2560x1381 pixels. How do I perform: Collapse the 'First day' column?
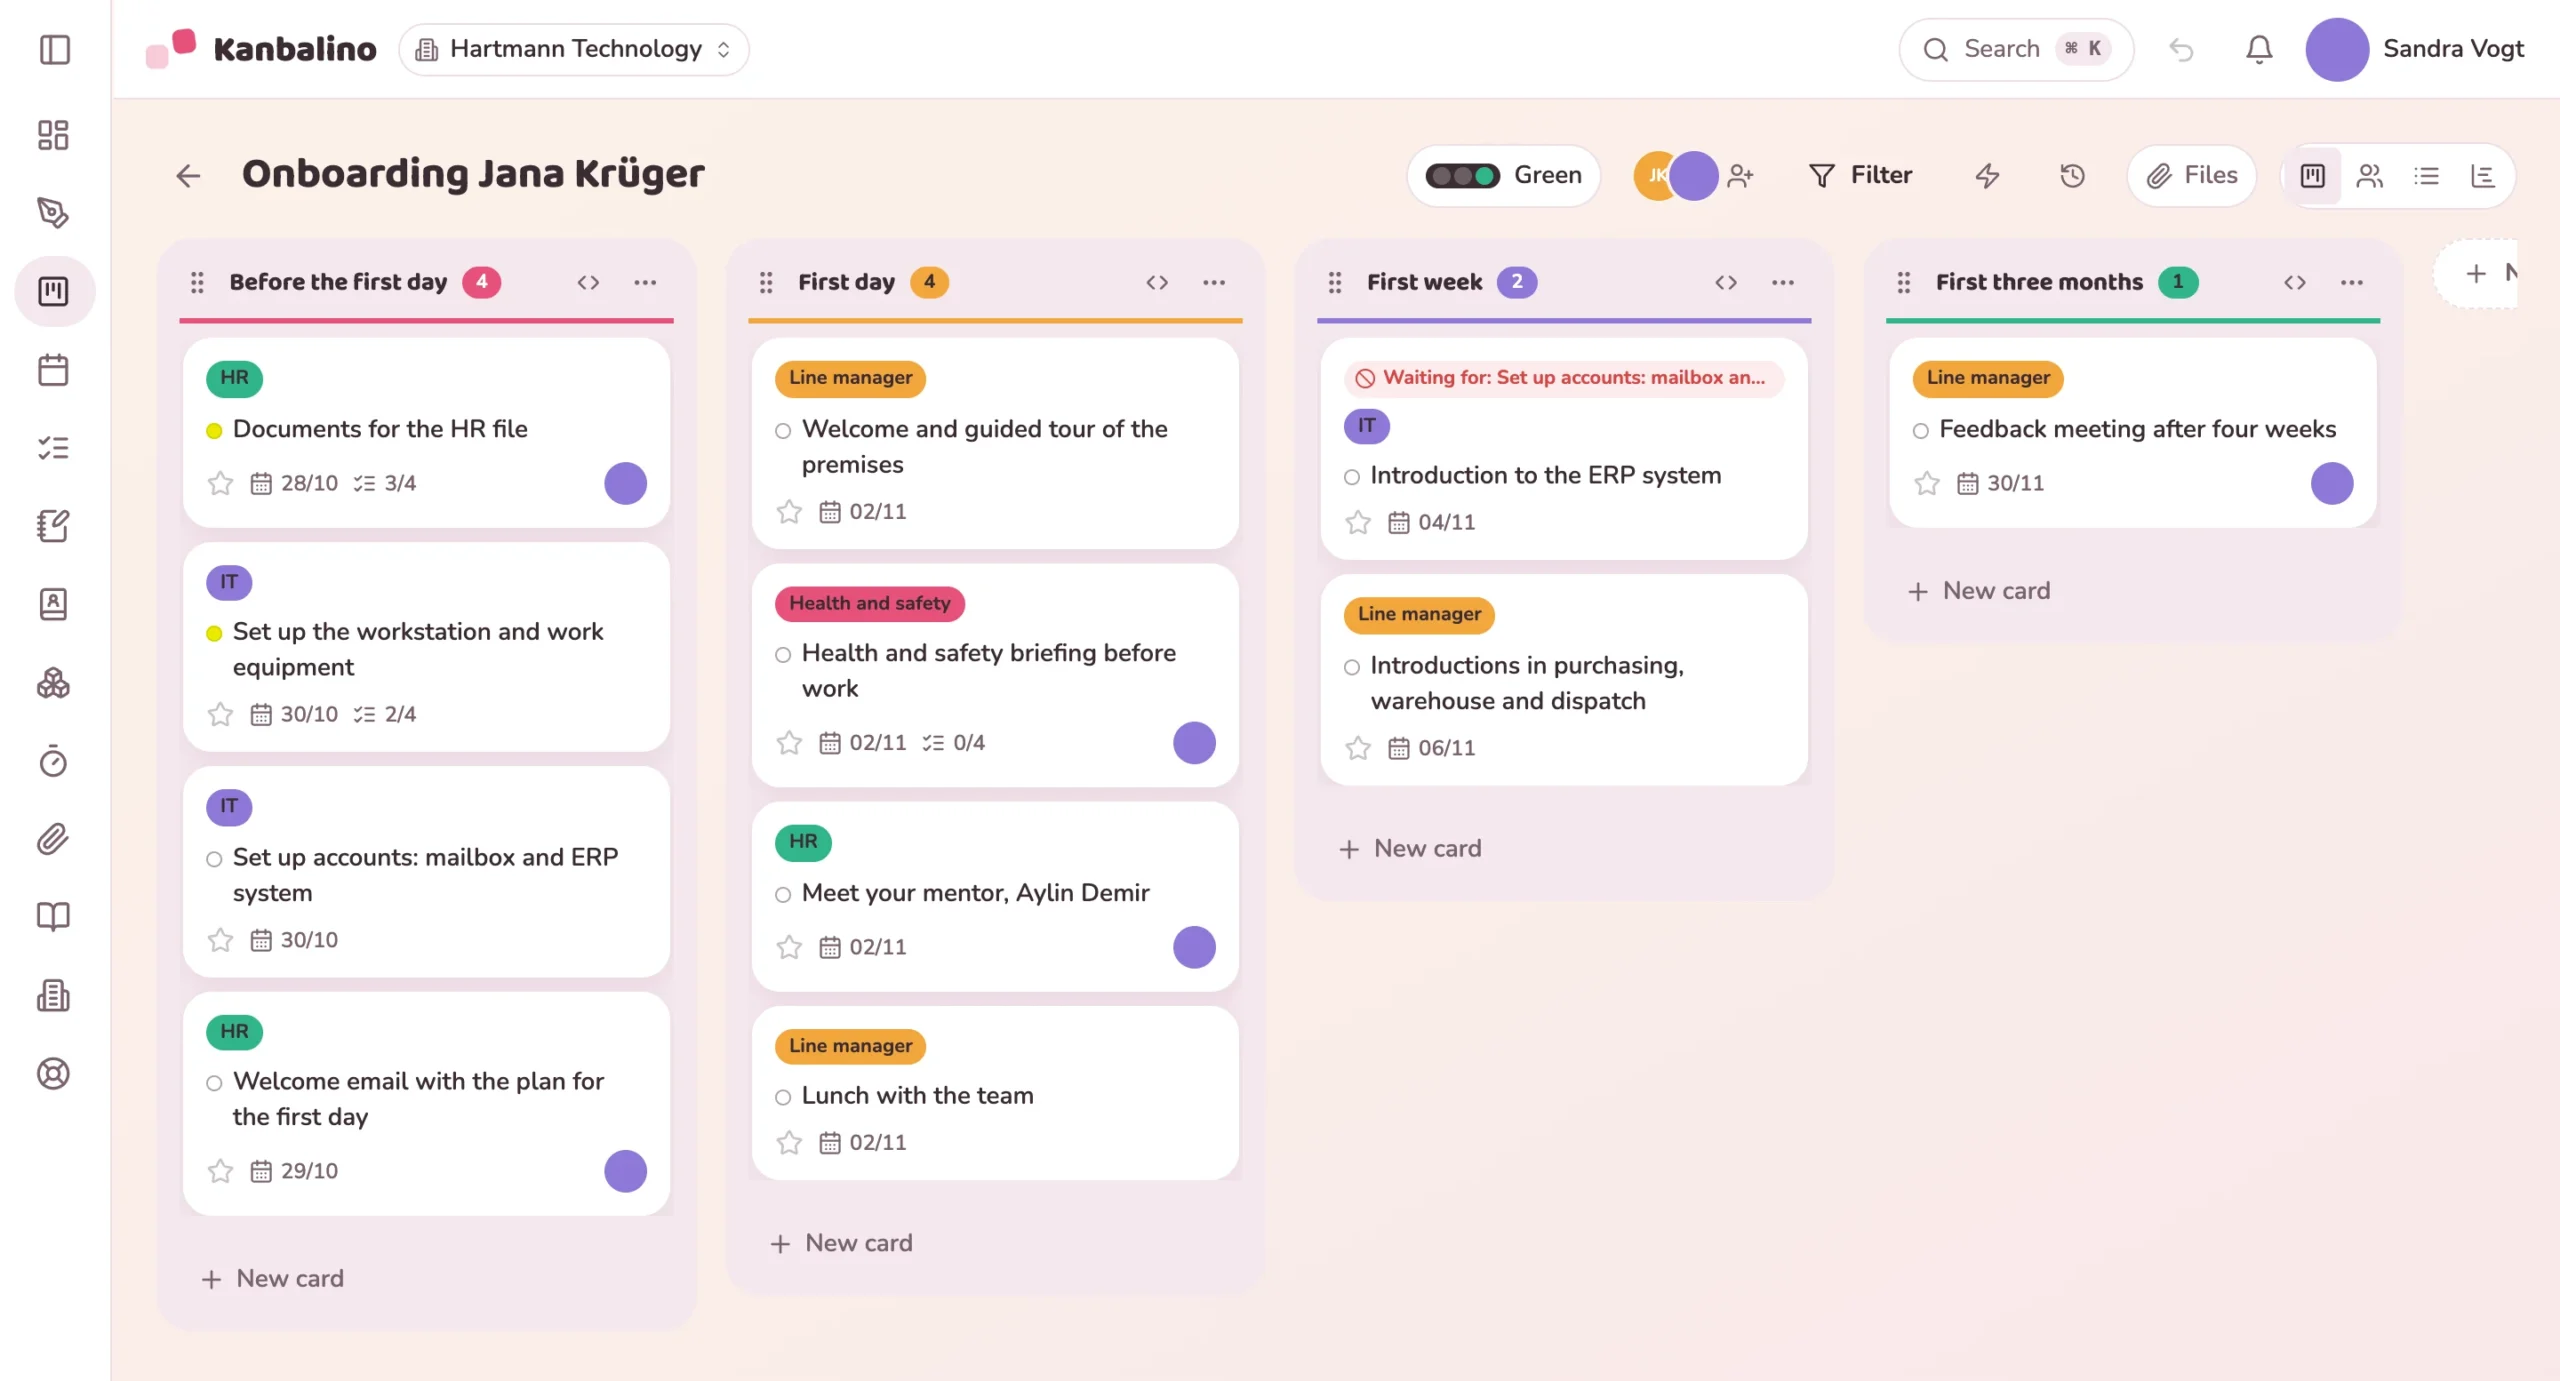coord(1157,282)
